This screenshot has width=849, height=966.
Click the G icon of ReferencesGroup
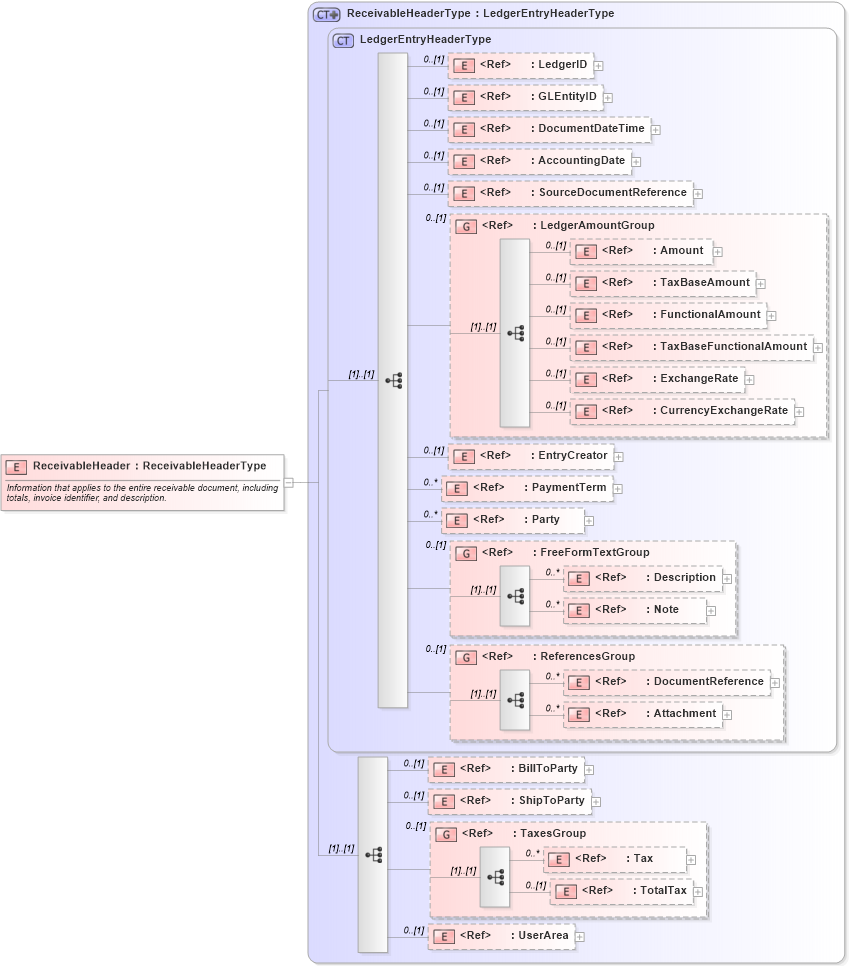[x=466, y=657]
